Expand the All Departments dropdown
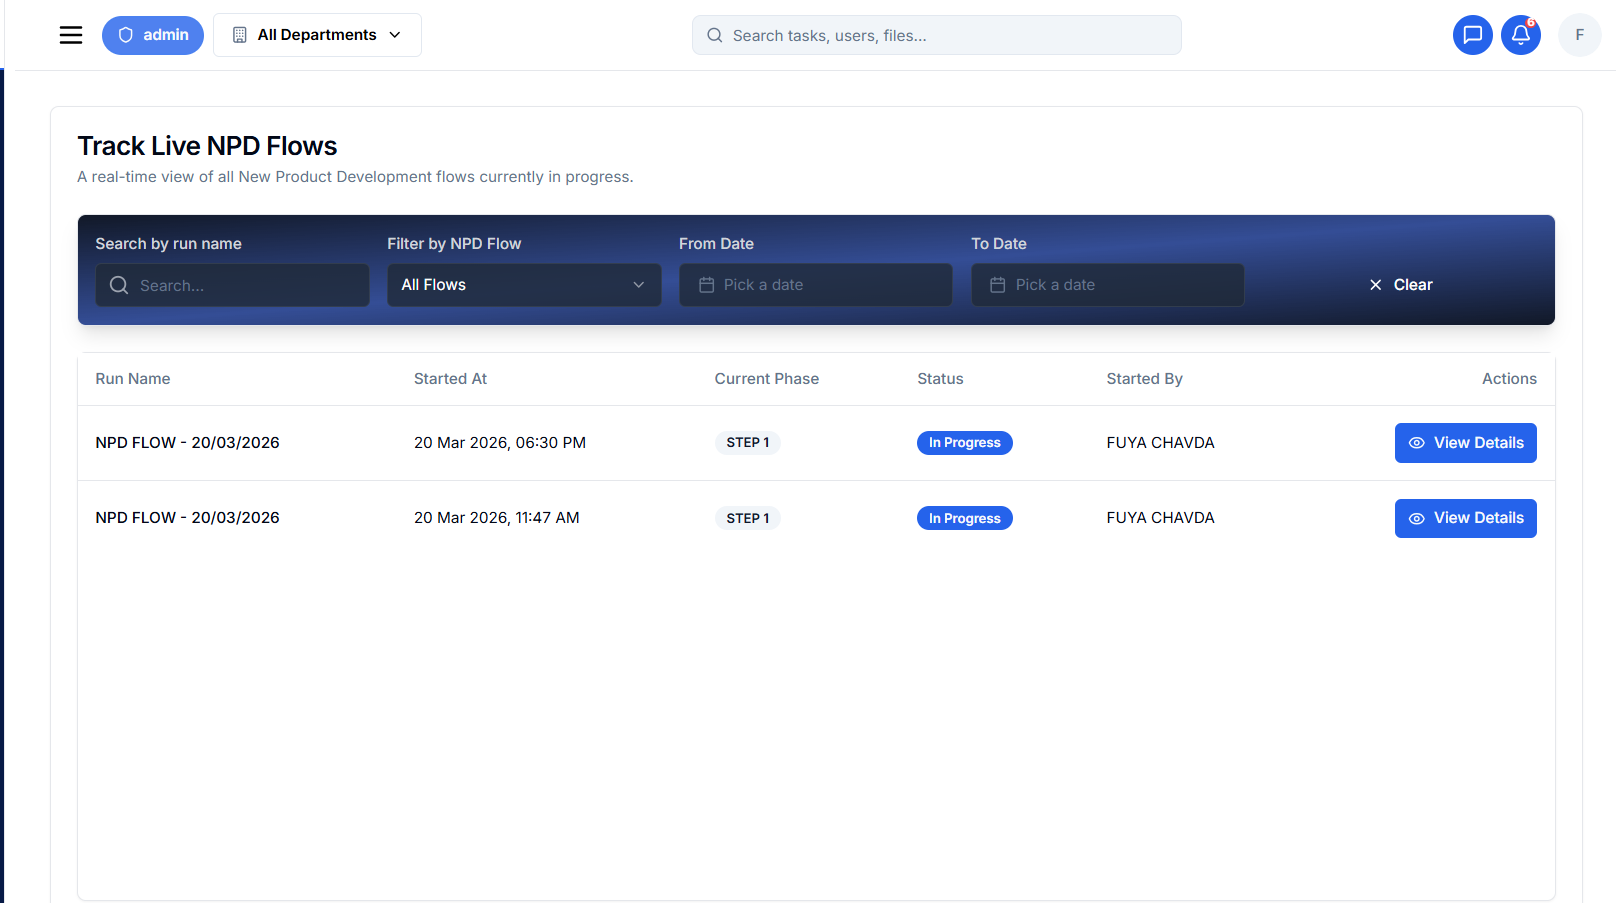Screen dimensions: 1616x903 coord(317,35)
